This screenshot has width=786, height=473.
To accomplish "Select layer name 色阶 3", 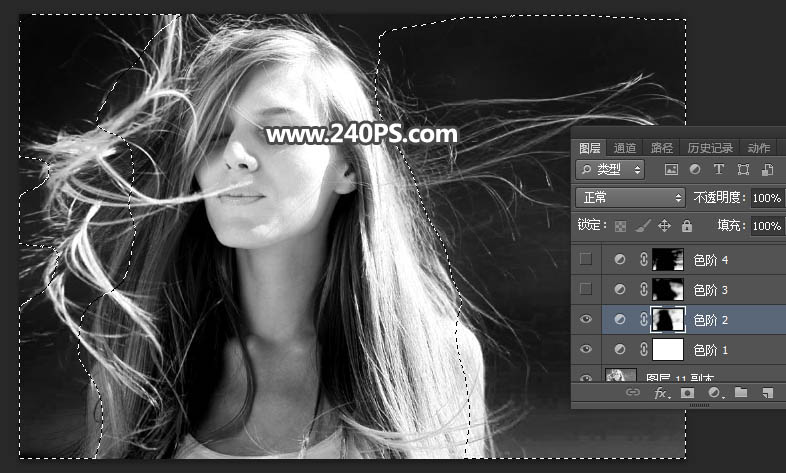I will 710,290.
